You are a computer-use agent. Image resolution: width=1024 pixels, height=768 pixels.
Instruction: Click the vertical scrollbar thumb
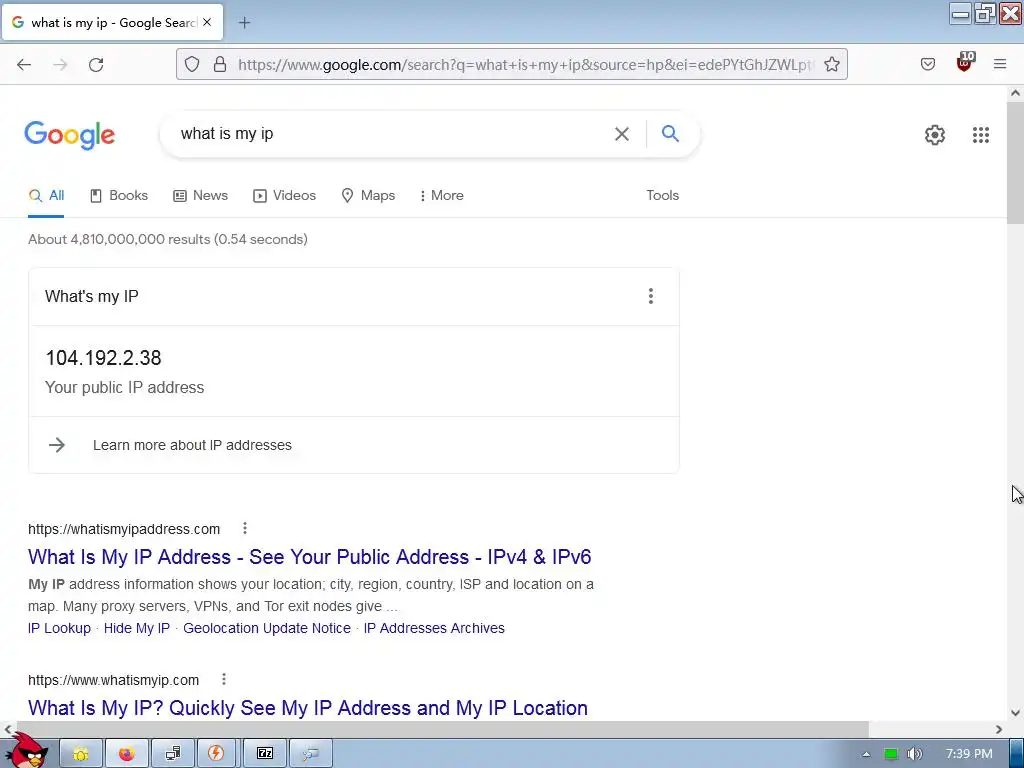[1015, 161]
